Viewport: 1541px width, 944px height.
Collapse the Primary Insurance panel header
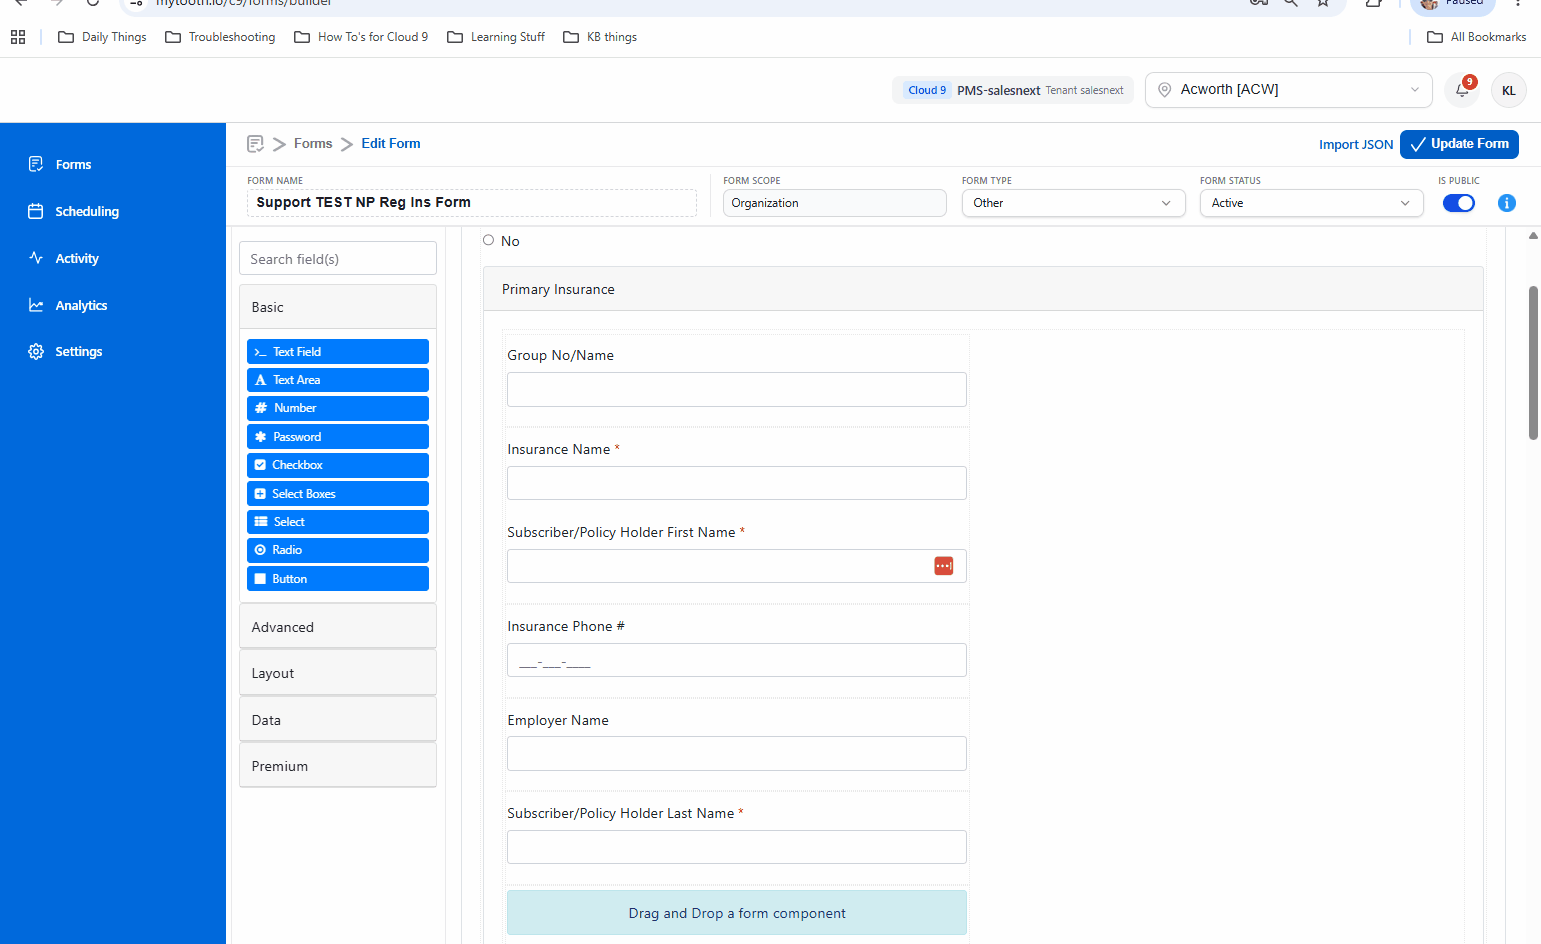click(983, 289)
